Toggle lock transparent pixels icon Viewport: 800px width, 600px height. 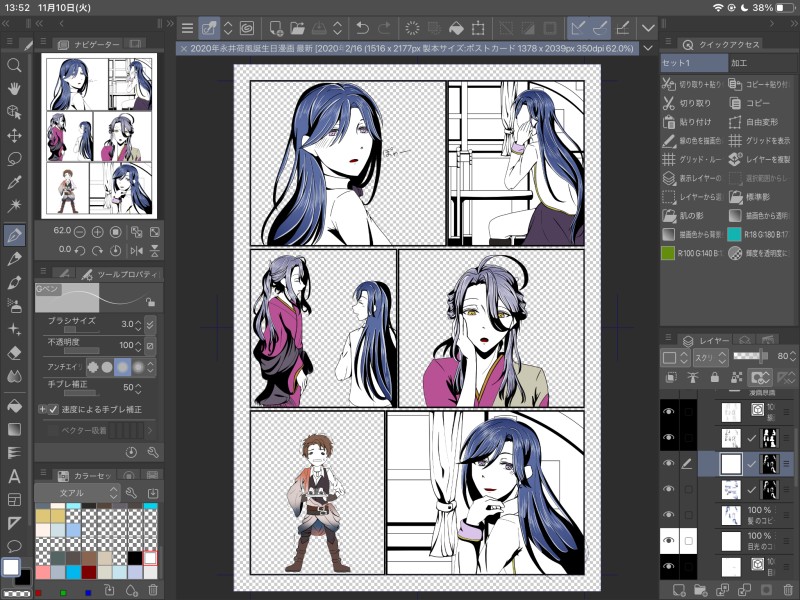click(736, 378)
